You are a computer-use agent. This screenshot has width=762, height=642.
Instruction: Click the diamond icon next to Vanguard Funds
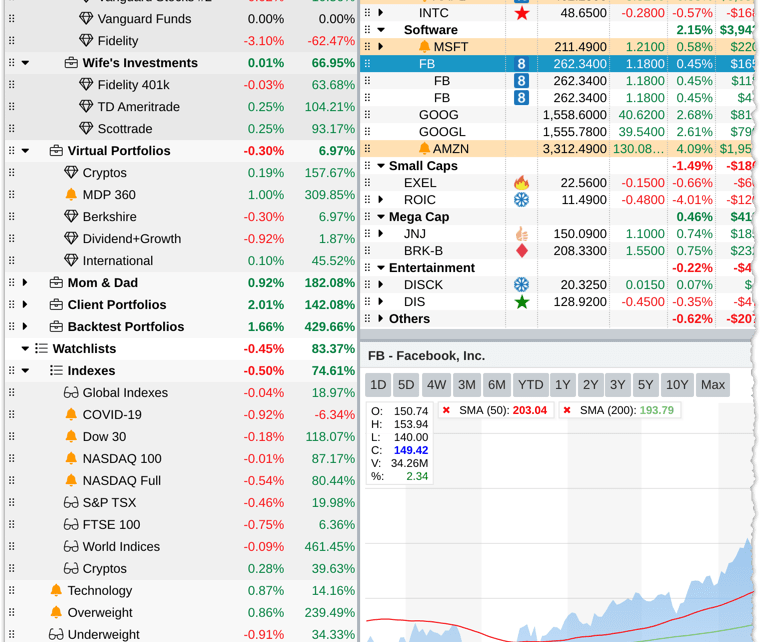(86, 18)
